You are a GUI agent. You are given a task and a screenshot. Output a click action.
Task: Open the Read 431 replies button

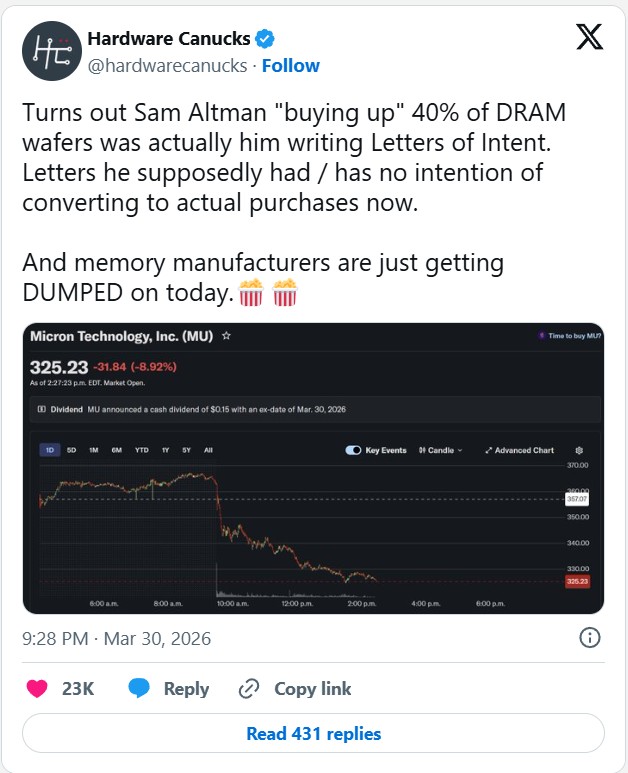[313, 733]
